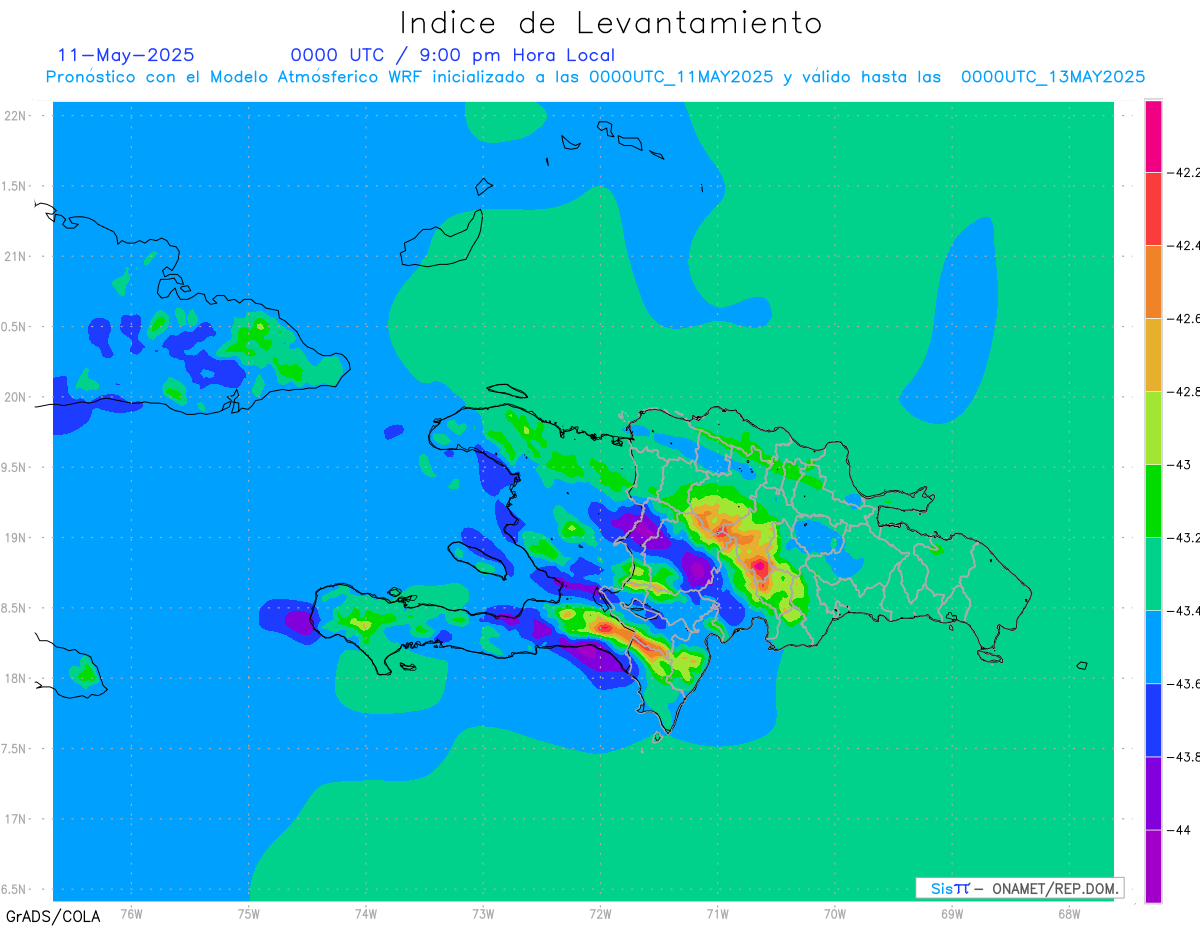Click the 75W longitude label
This screenshot has height=927, width=1200.
tap(249, 913)
